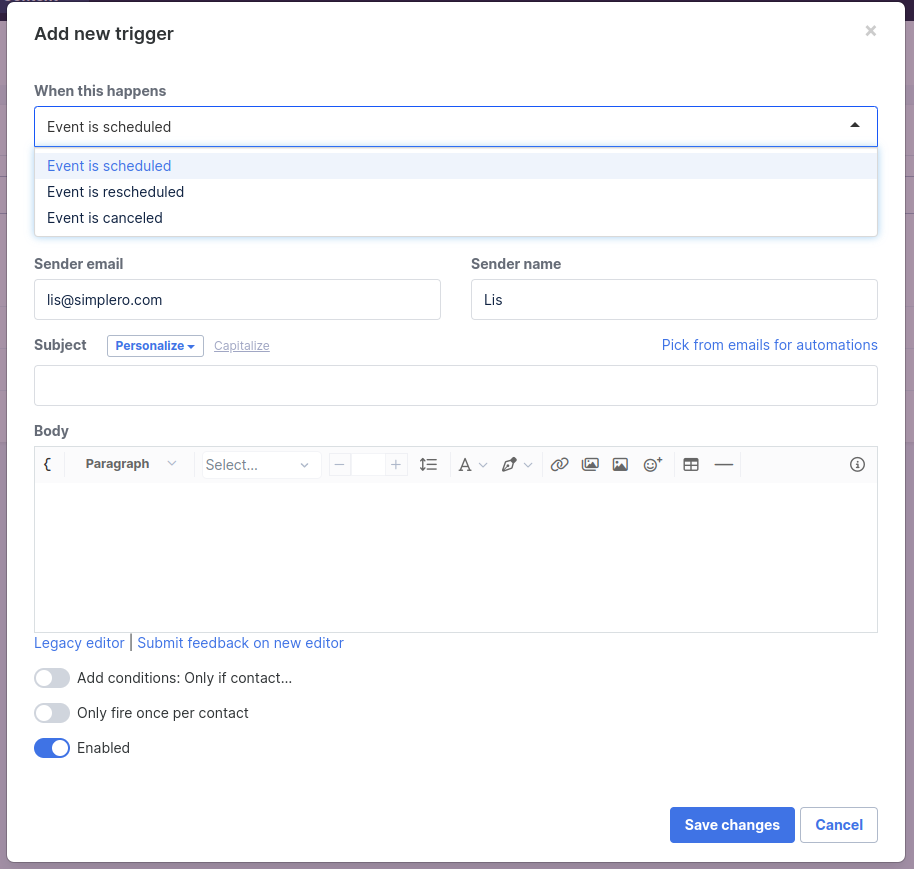Enable Only fire once per contact

(52, 713)
